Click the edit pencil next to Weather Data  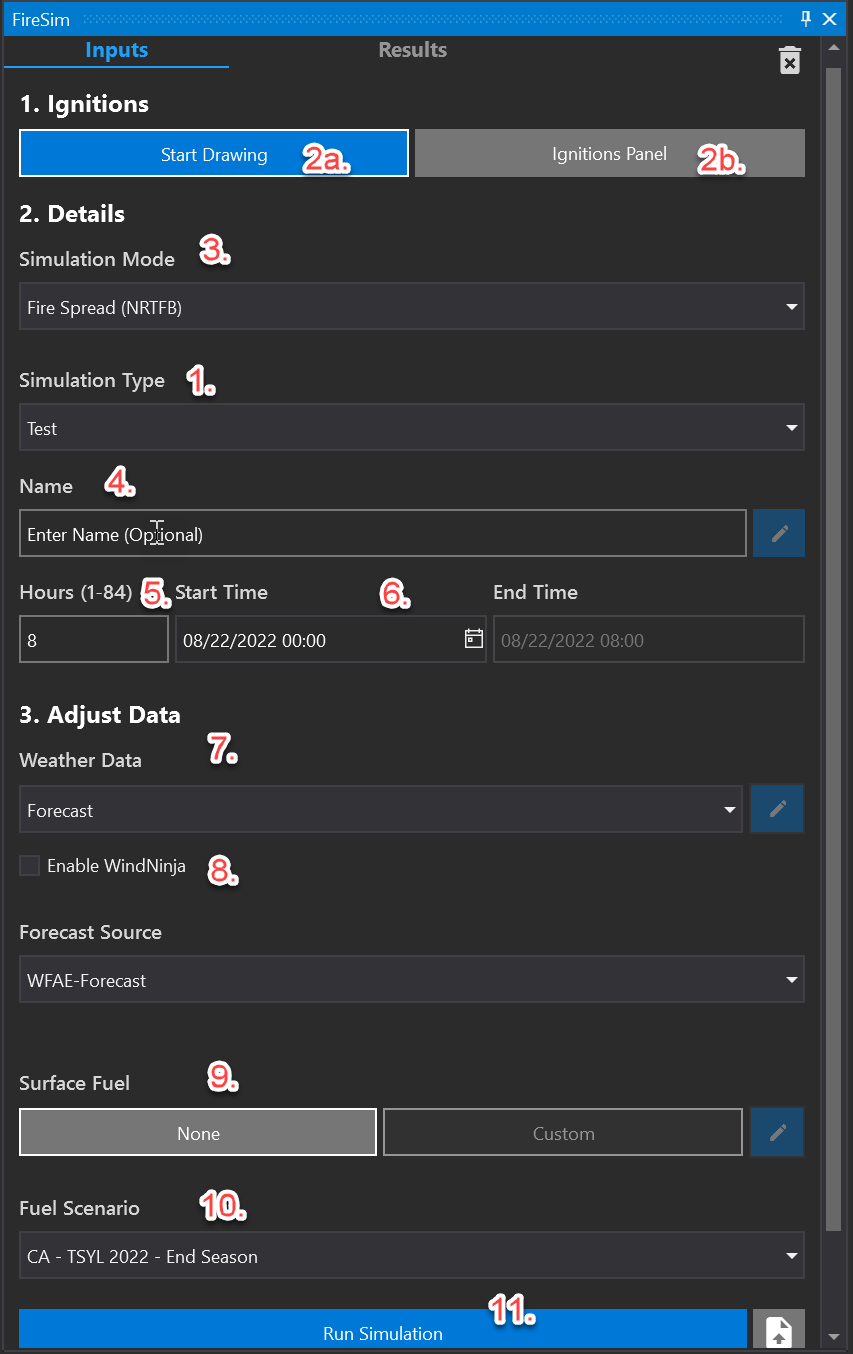pyautogui.click(x=778, y=809)
